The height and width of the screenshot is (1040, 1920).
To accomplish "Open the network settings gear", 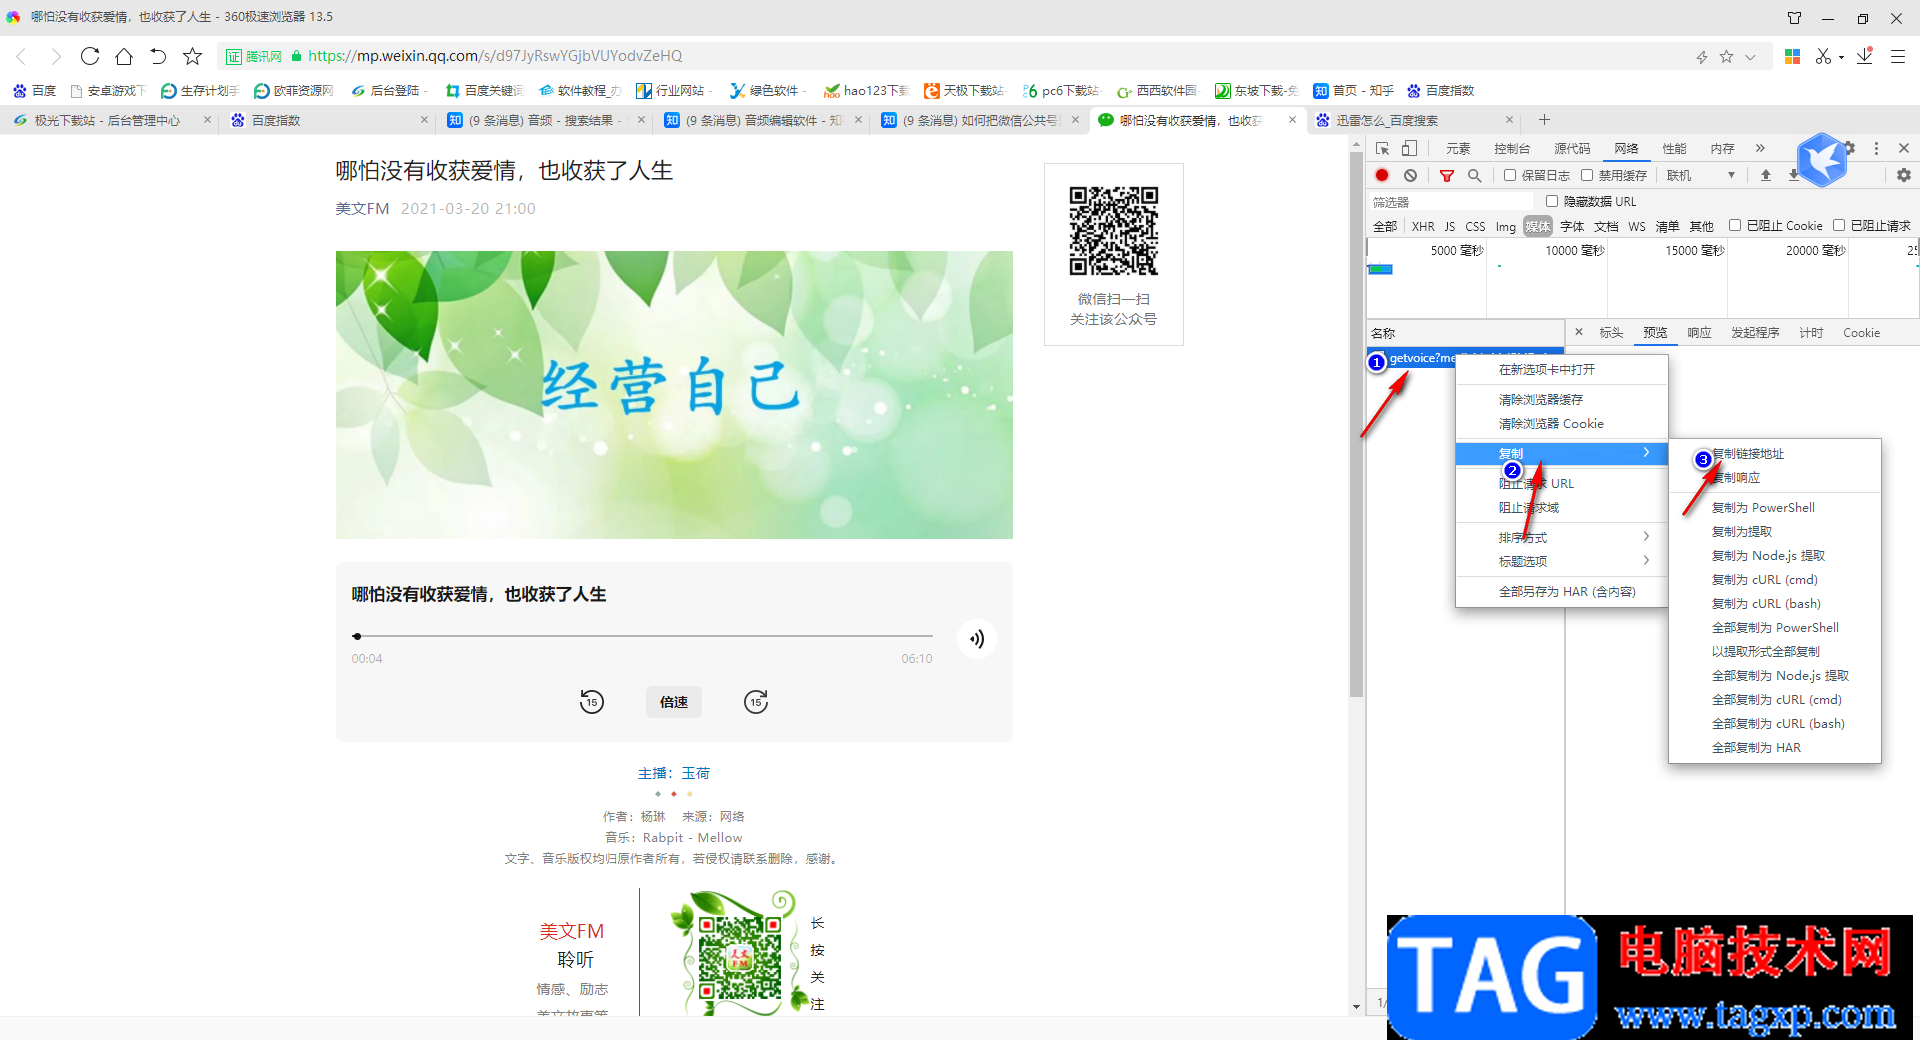I will [x=1904, y=175].
